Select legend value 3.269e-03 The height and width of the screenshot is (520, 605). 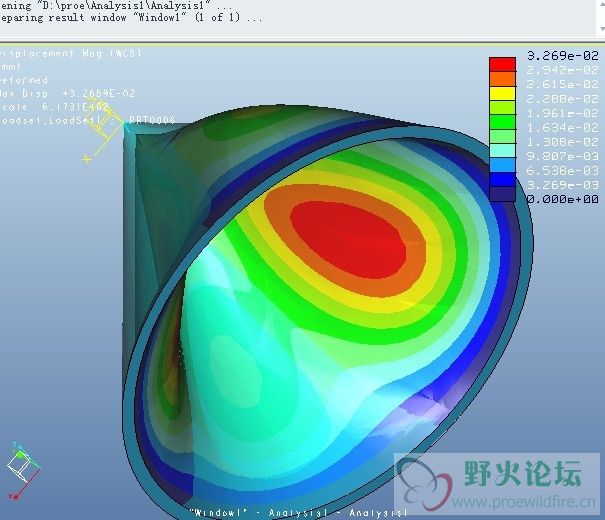click(563, 185)
